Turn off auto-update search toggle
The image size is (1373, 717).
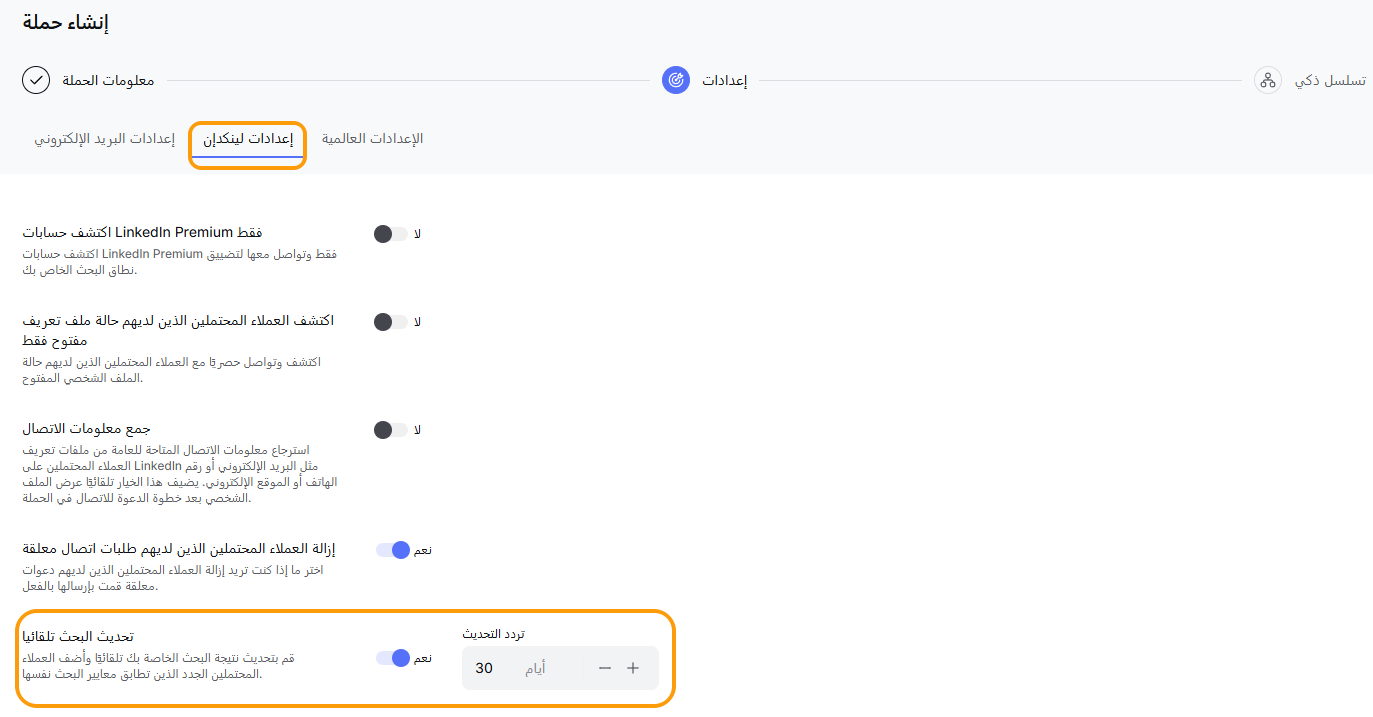(393, 658)
